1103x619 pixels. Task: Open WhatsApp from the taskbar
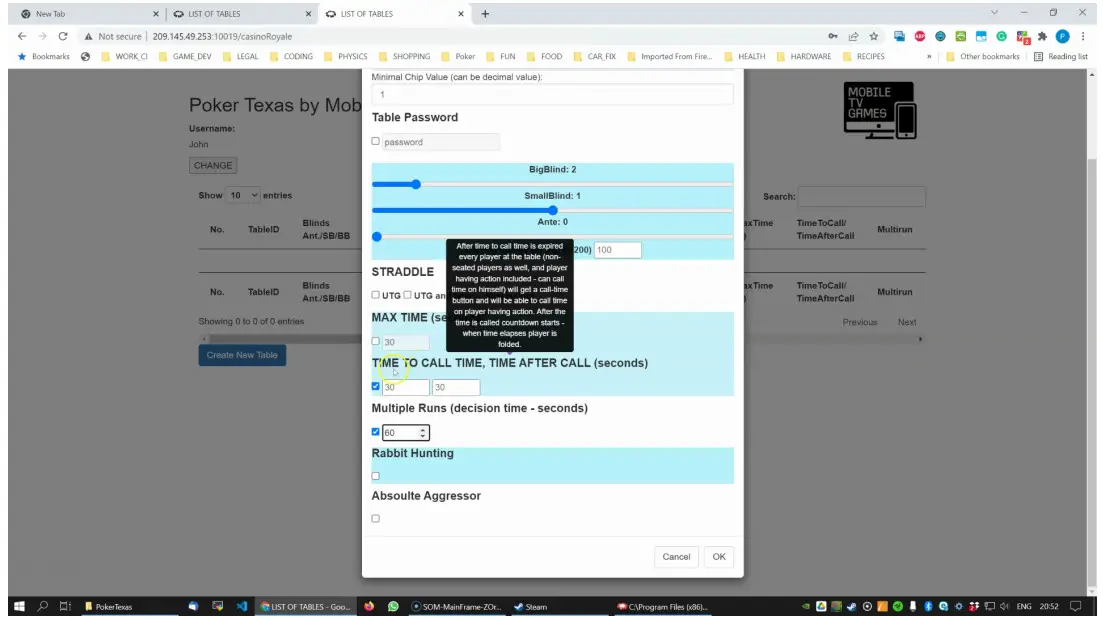coord(393,606)
